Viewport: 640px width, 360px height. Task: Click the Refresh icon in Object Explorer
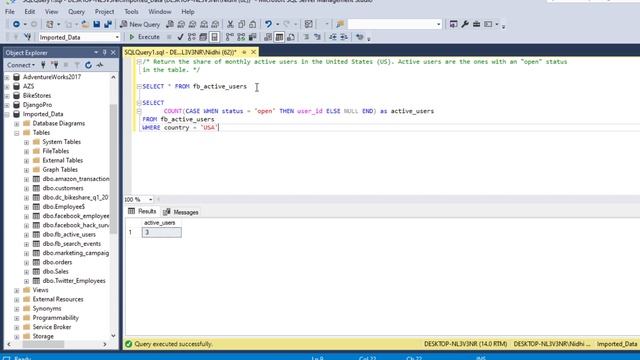pyautogui.click(x=88, y=65)
